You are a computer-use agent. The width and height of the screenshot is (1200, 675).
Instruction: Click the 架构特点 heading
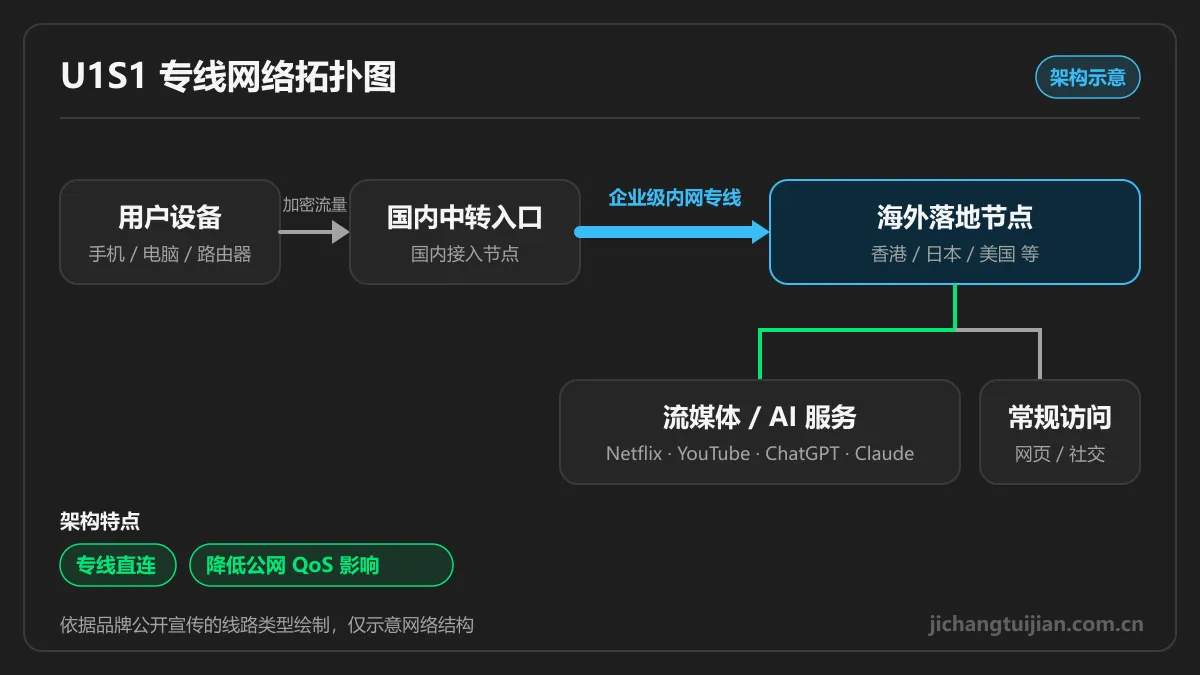[x=100, y=521]
